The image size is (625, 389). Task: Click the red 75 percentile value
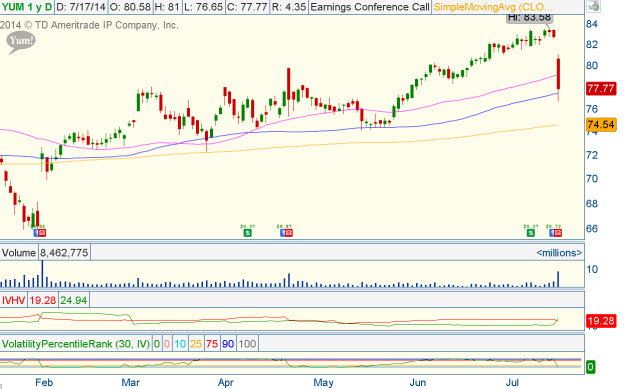[x=212, y=344]
